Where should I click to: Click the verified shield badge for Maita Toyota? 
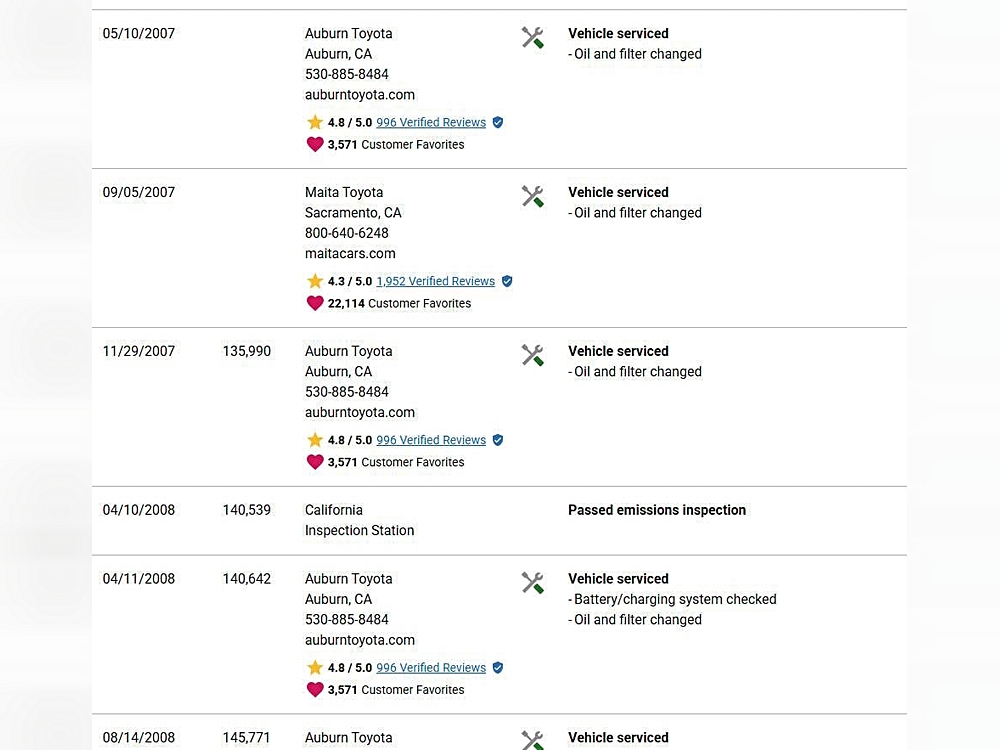pyautogui.click(x=507, y=282)
